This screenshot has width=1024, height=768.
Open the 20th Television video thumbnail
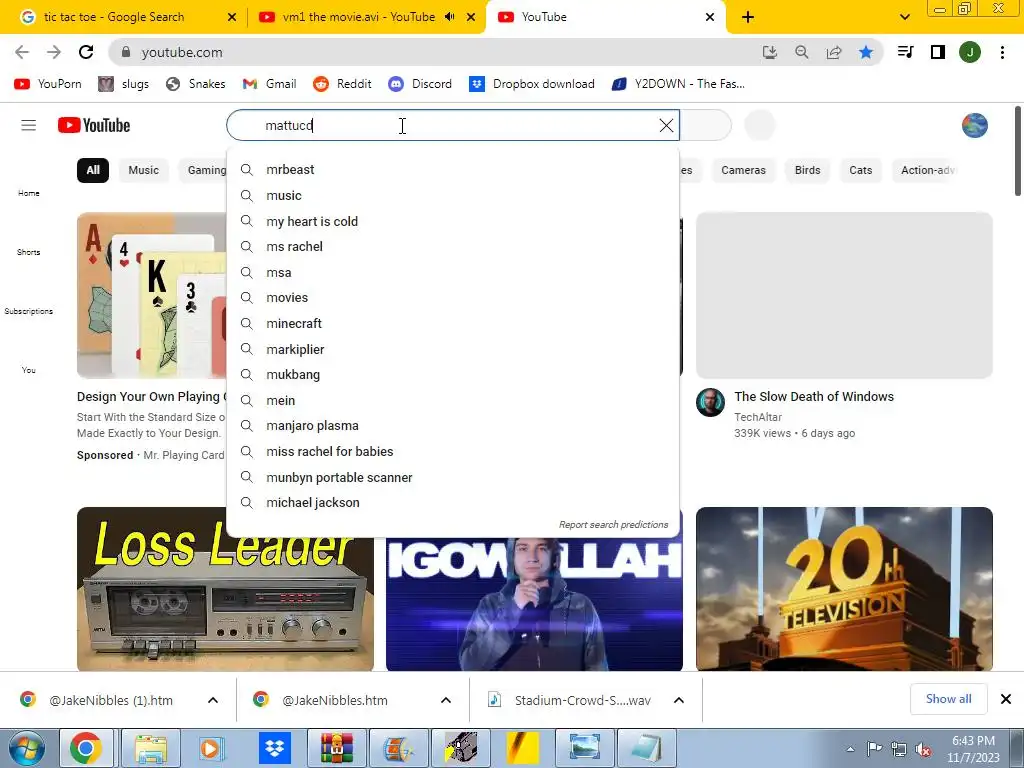[x=844, y=589]
